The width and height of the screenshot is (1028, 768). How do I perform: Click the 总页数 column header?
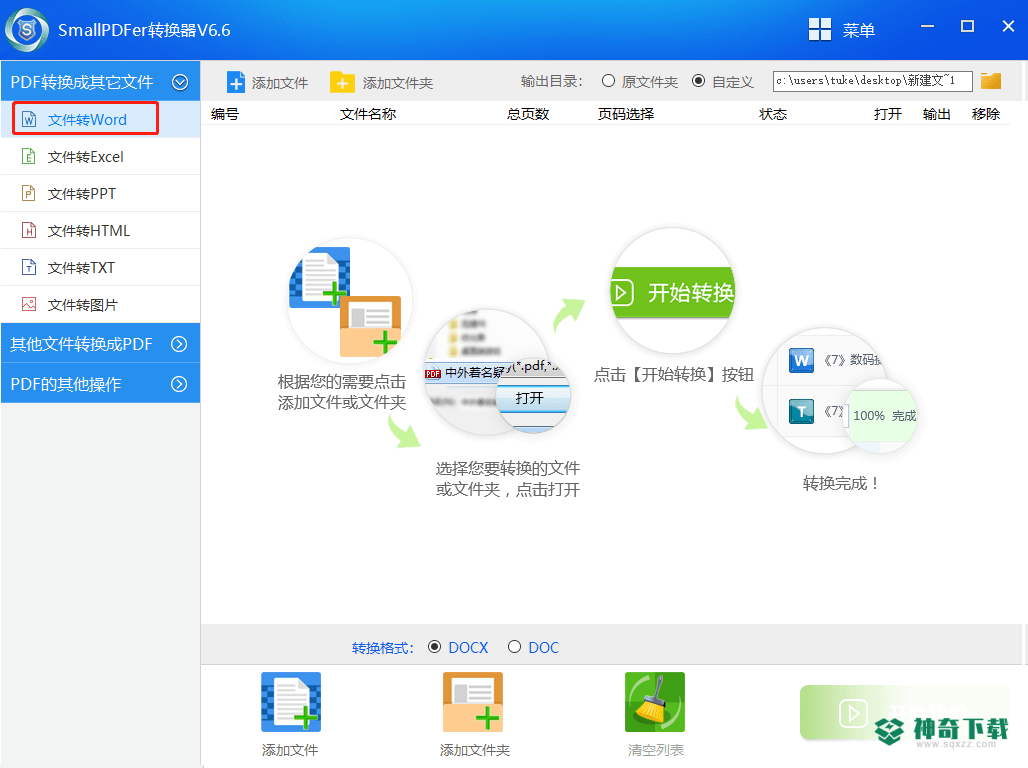(x=528, y=113)
